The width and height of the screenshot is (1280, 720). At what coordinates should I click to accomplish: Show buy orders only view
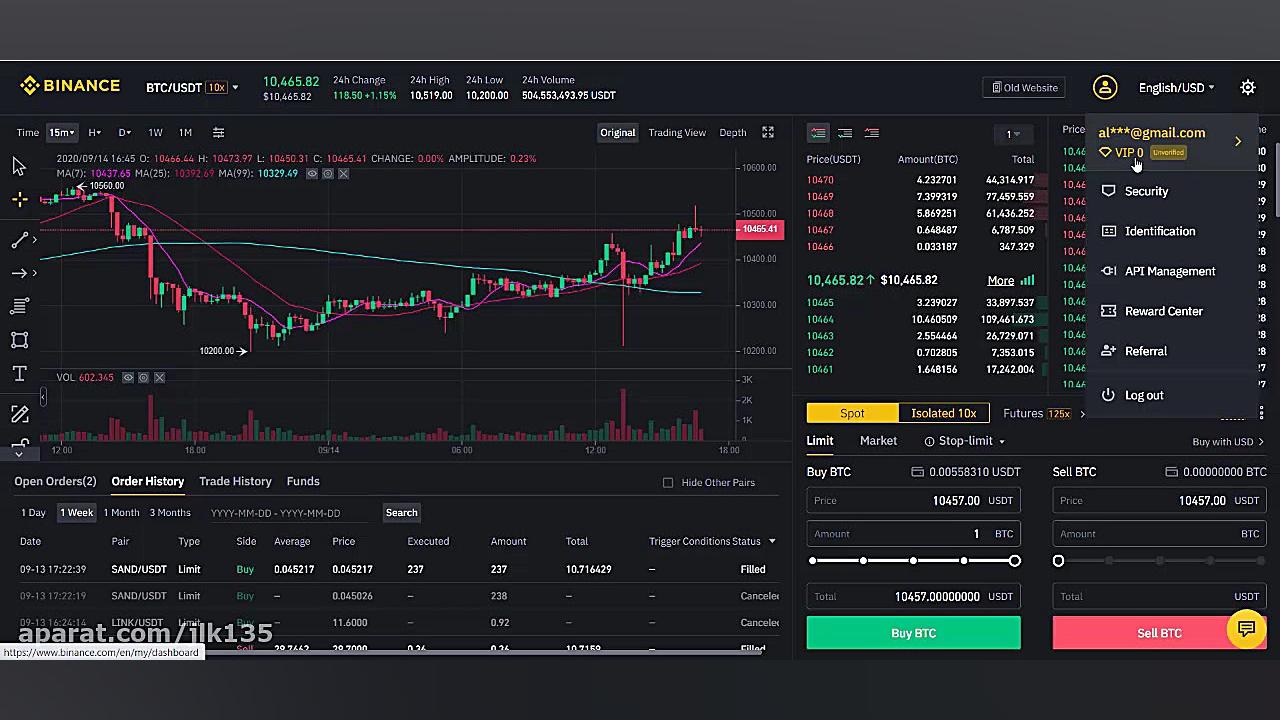coord(845,133)
